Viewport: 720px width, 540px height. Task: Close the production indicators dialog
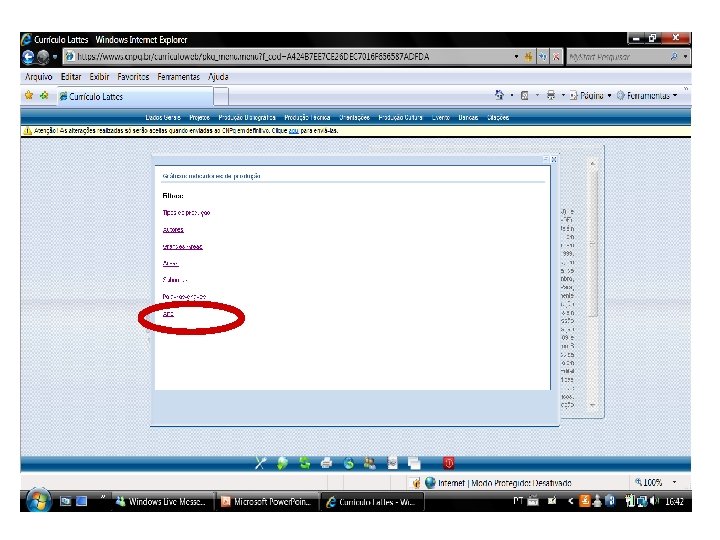(x=554, y=159)
